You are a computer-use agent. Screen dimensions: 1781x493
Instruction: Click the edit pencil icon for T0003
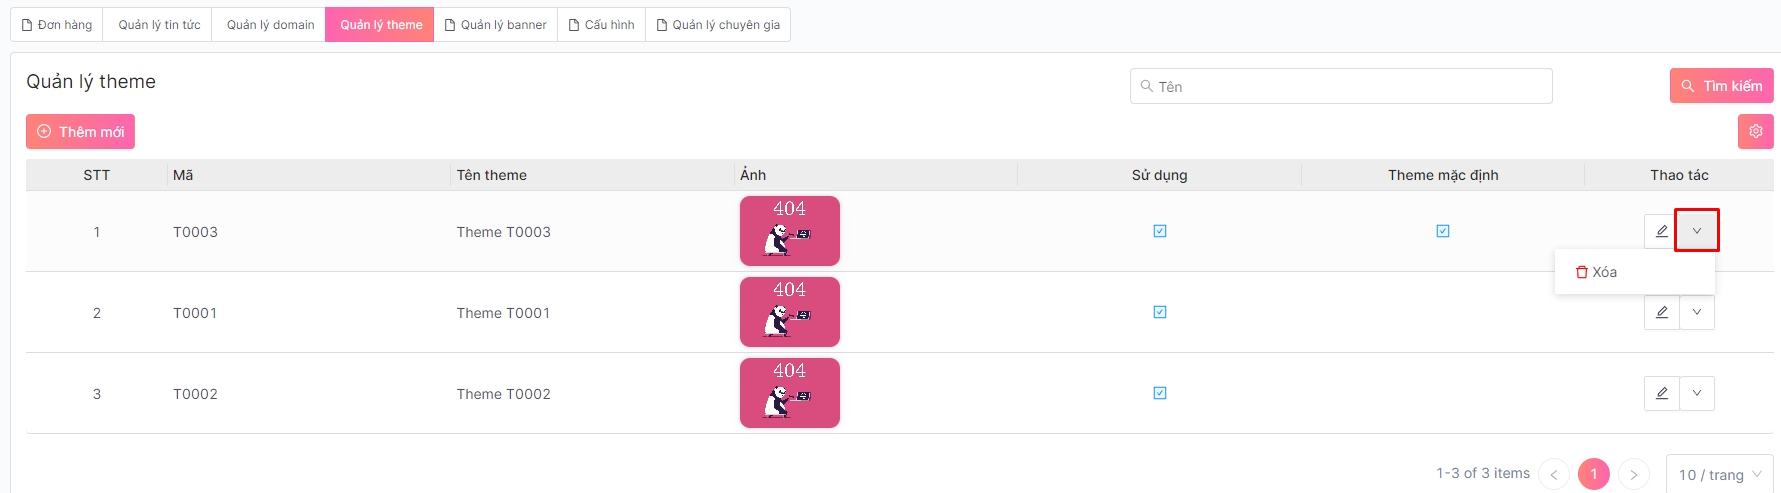pos(1661,231)
